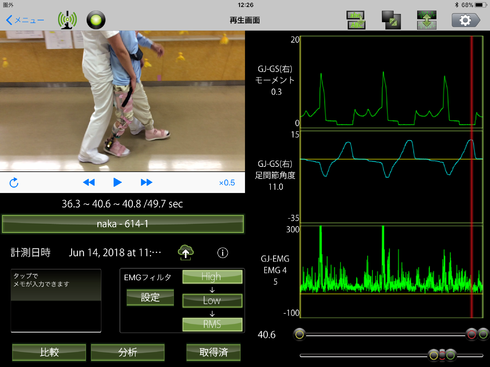Tap the gait video frame
This screenshot has height=367, width=490.
tap(122, 101)
